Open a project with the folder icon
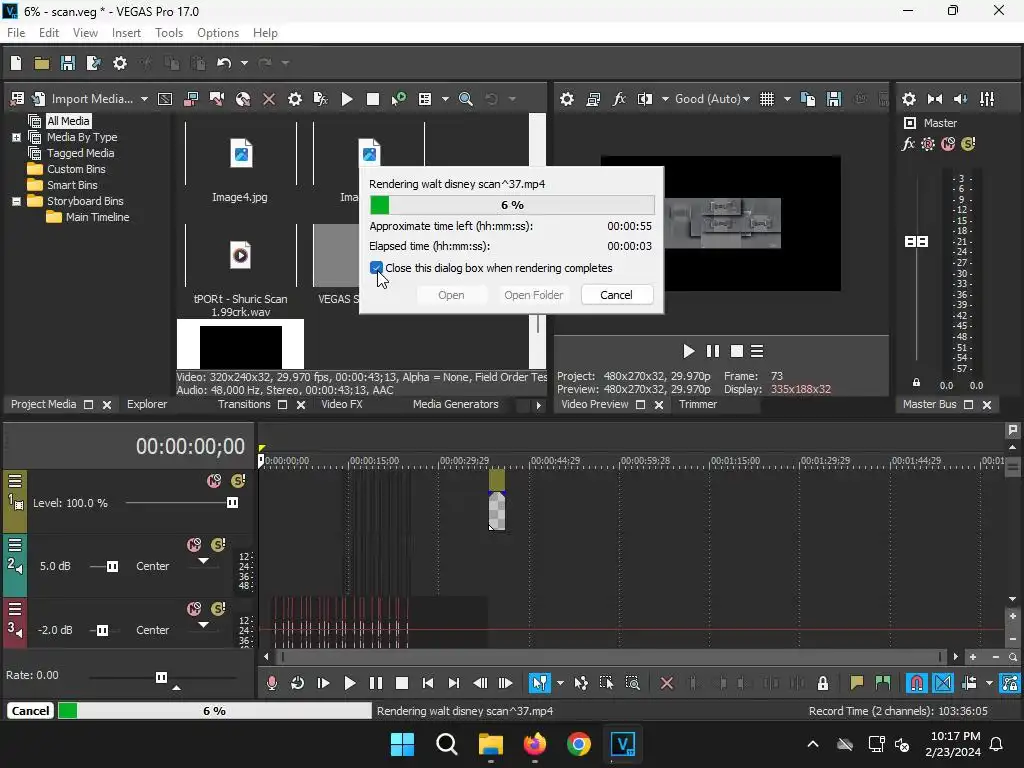1024x768 pixels. click(x=42, y=63)
